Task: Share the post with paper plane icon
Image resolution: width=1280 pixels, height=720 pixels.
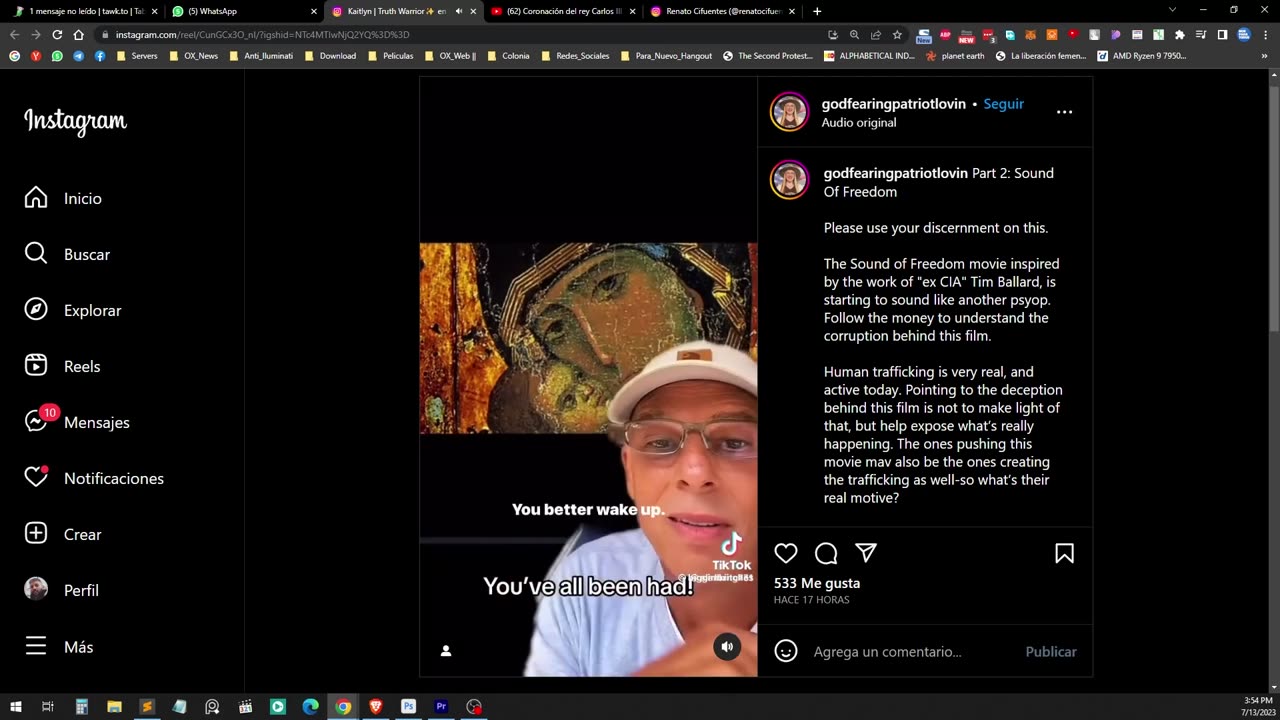Action: click(866, 553)
